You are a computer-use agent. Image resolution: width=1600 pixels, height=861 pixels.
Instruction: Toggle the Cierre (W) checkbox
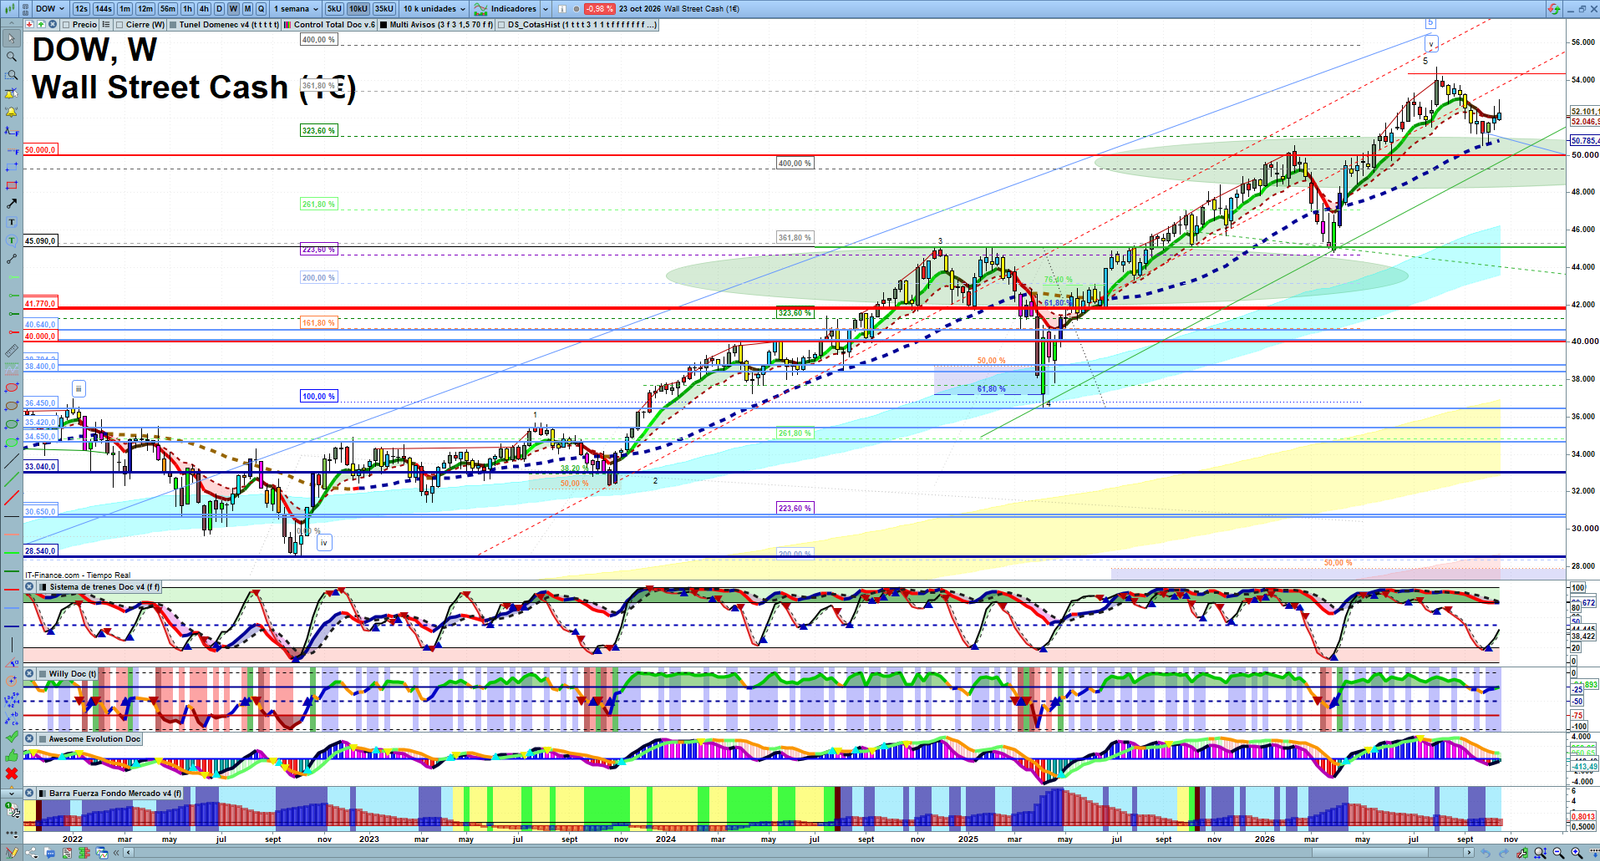[x=119, y=24]
